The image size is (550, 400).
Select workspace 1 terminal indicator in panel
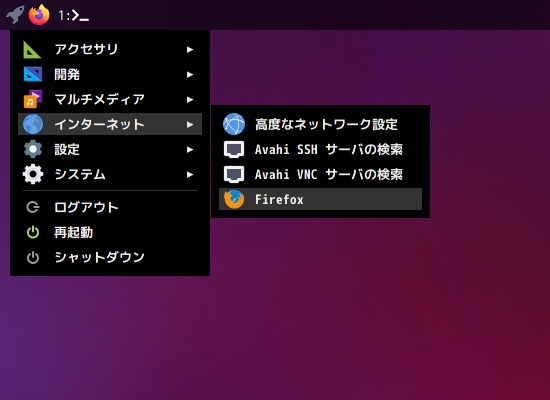[x=73, y=15]
